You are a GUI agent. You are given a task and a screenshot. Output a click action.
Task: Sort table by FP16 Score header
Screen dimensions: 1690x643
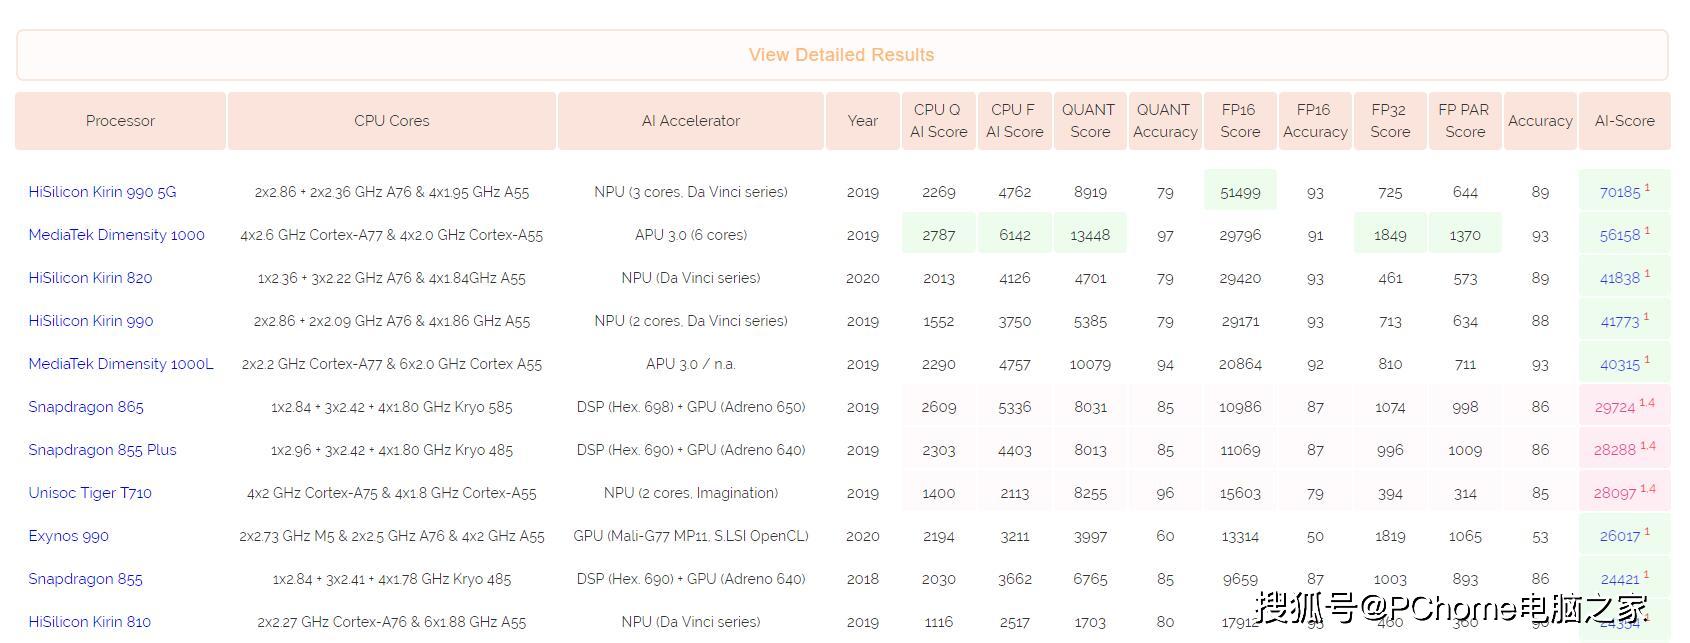click(1239, 121)
